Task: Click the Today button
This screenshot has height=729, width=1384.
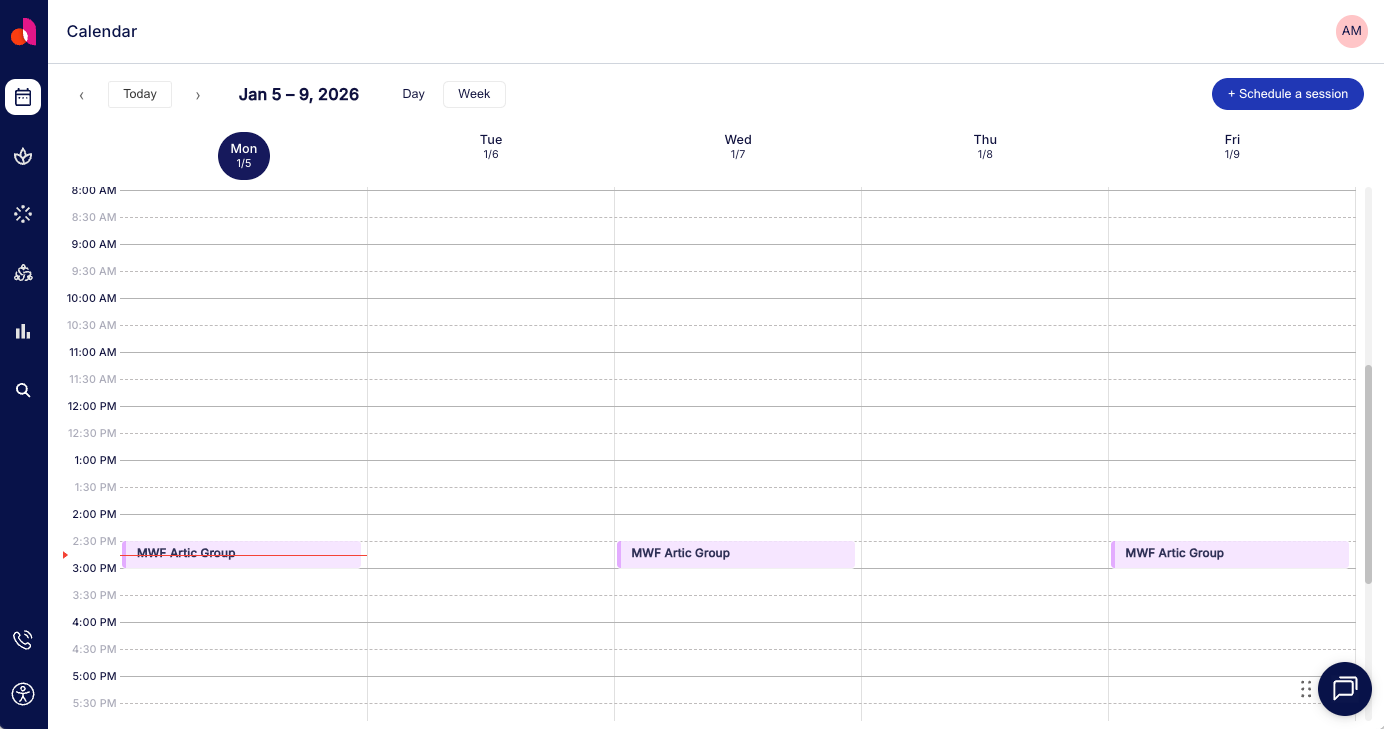Action: [140, 94]
